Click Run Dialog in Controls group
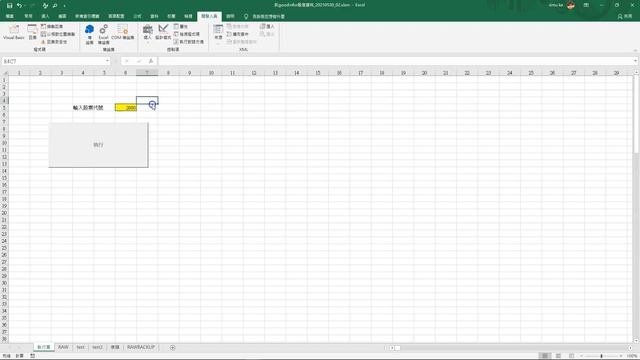The height and width of the screenshot is (360, 640). pyautogui.click(x=189, y=42)
